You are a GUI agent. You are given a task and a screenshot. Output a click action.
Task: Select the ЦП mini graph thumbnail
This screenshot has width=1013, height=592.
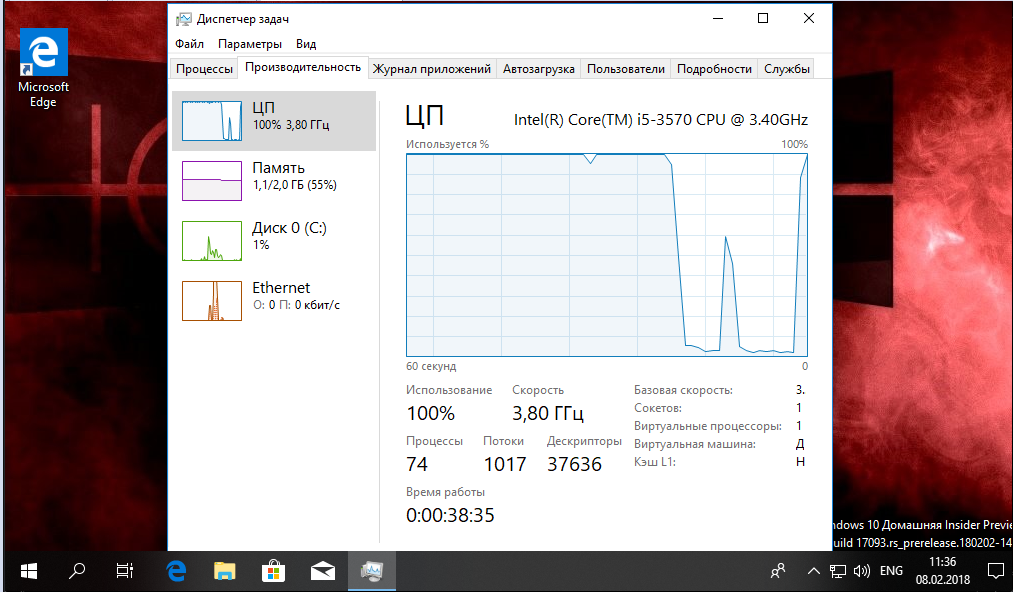212,121
